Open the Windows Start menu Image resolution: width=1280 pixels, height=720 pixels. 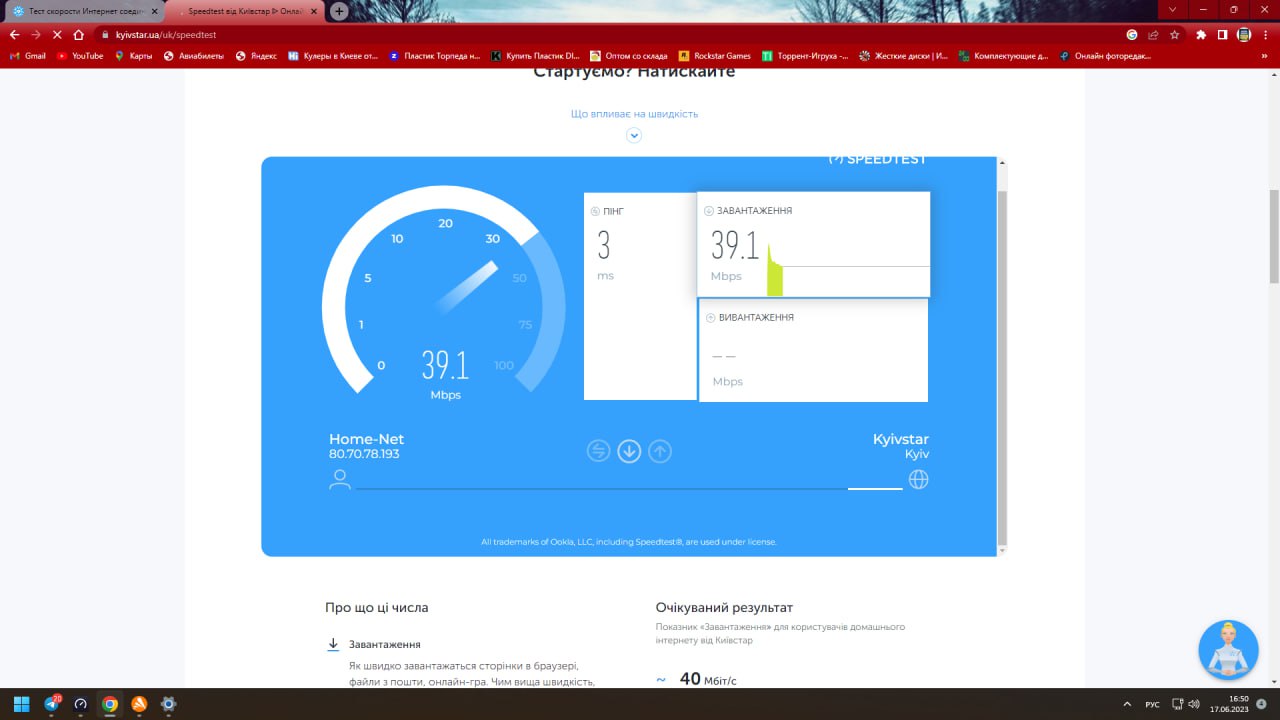point(21,704)
